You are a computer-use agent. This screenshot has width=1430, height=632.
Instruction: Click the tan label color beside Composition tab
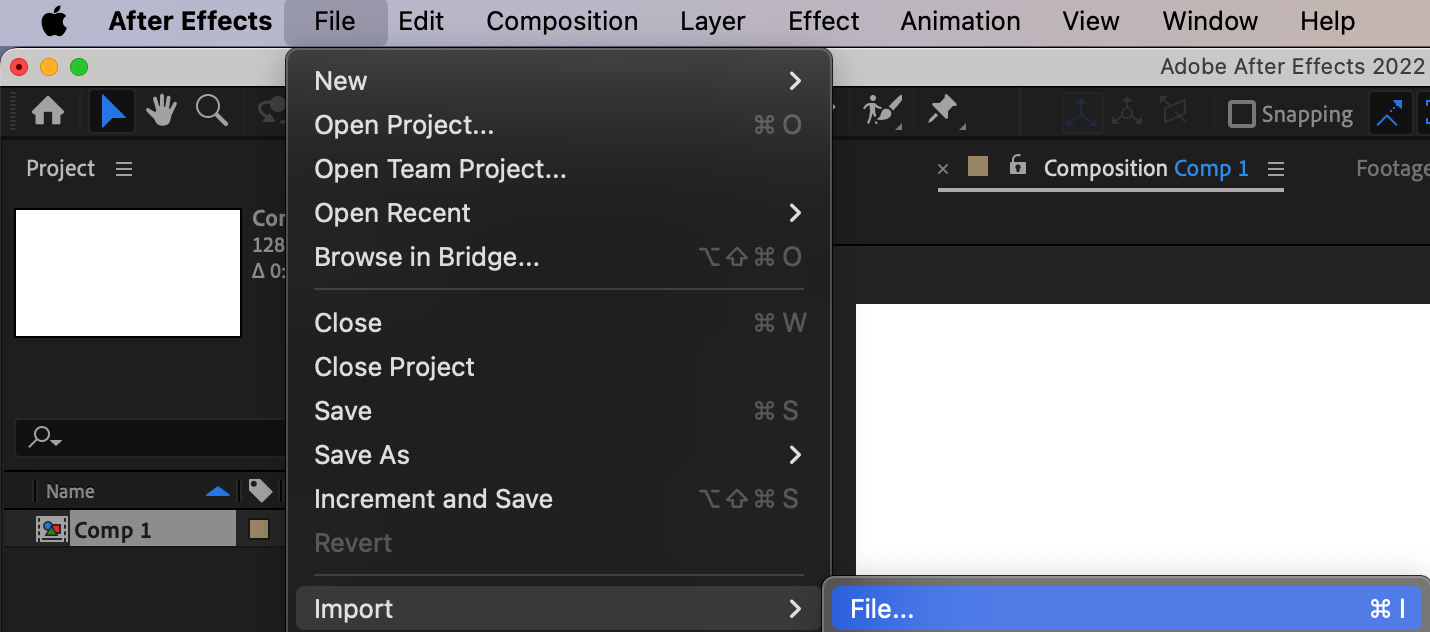pos(978,167)
